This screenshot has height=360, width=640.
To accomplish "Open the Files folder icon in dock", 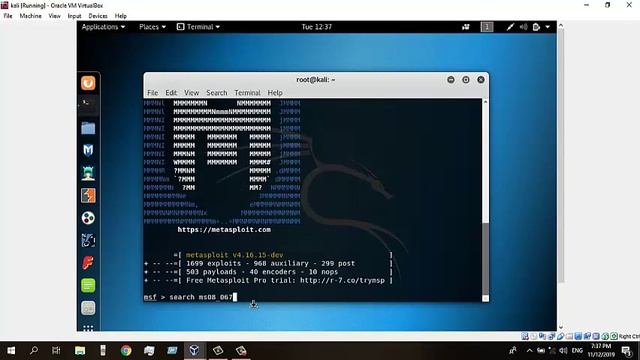I will (88, 128).
